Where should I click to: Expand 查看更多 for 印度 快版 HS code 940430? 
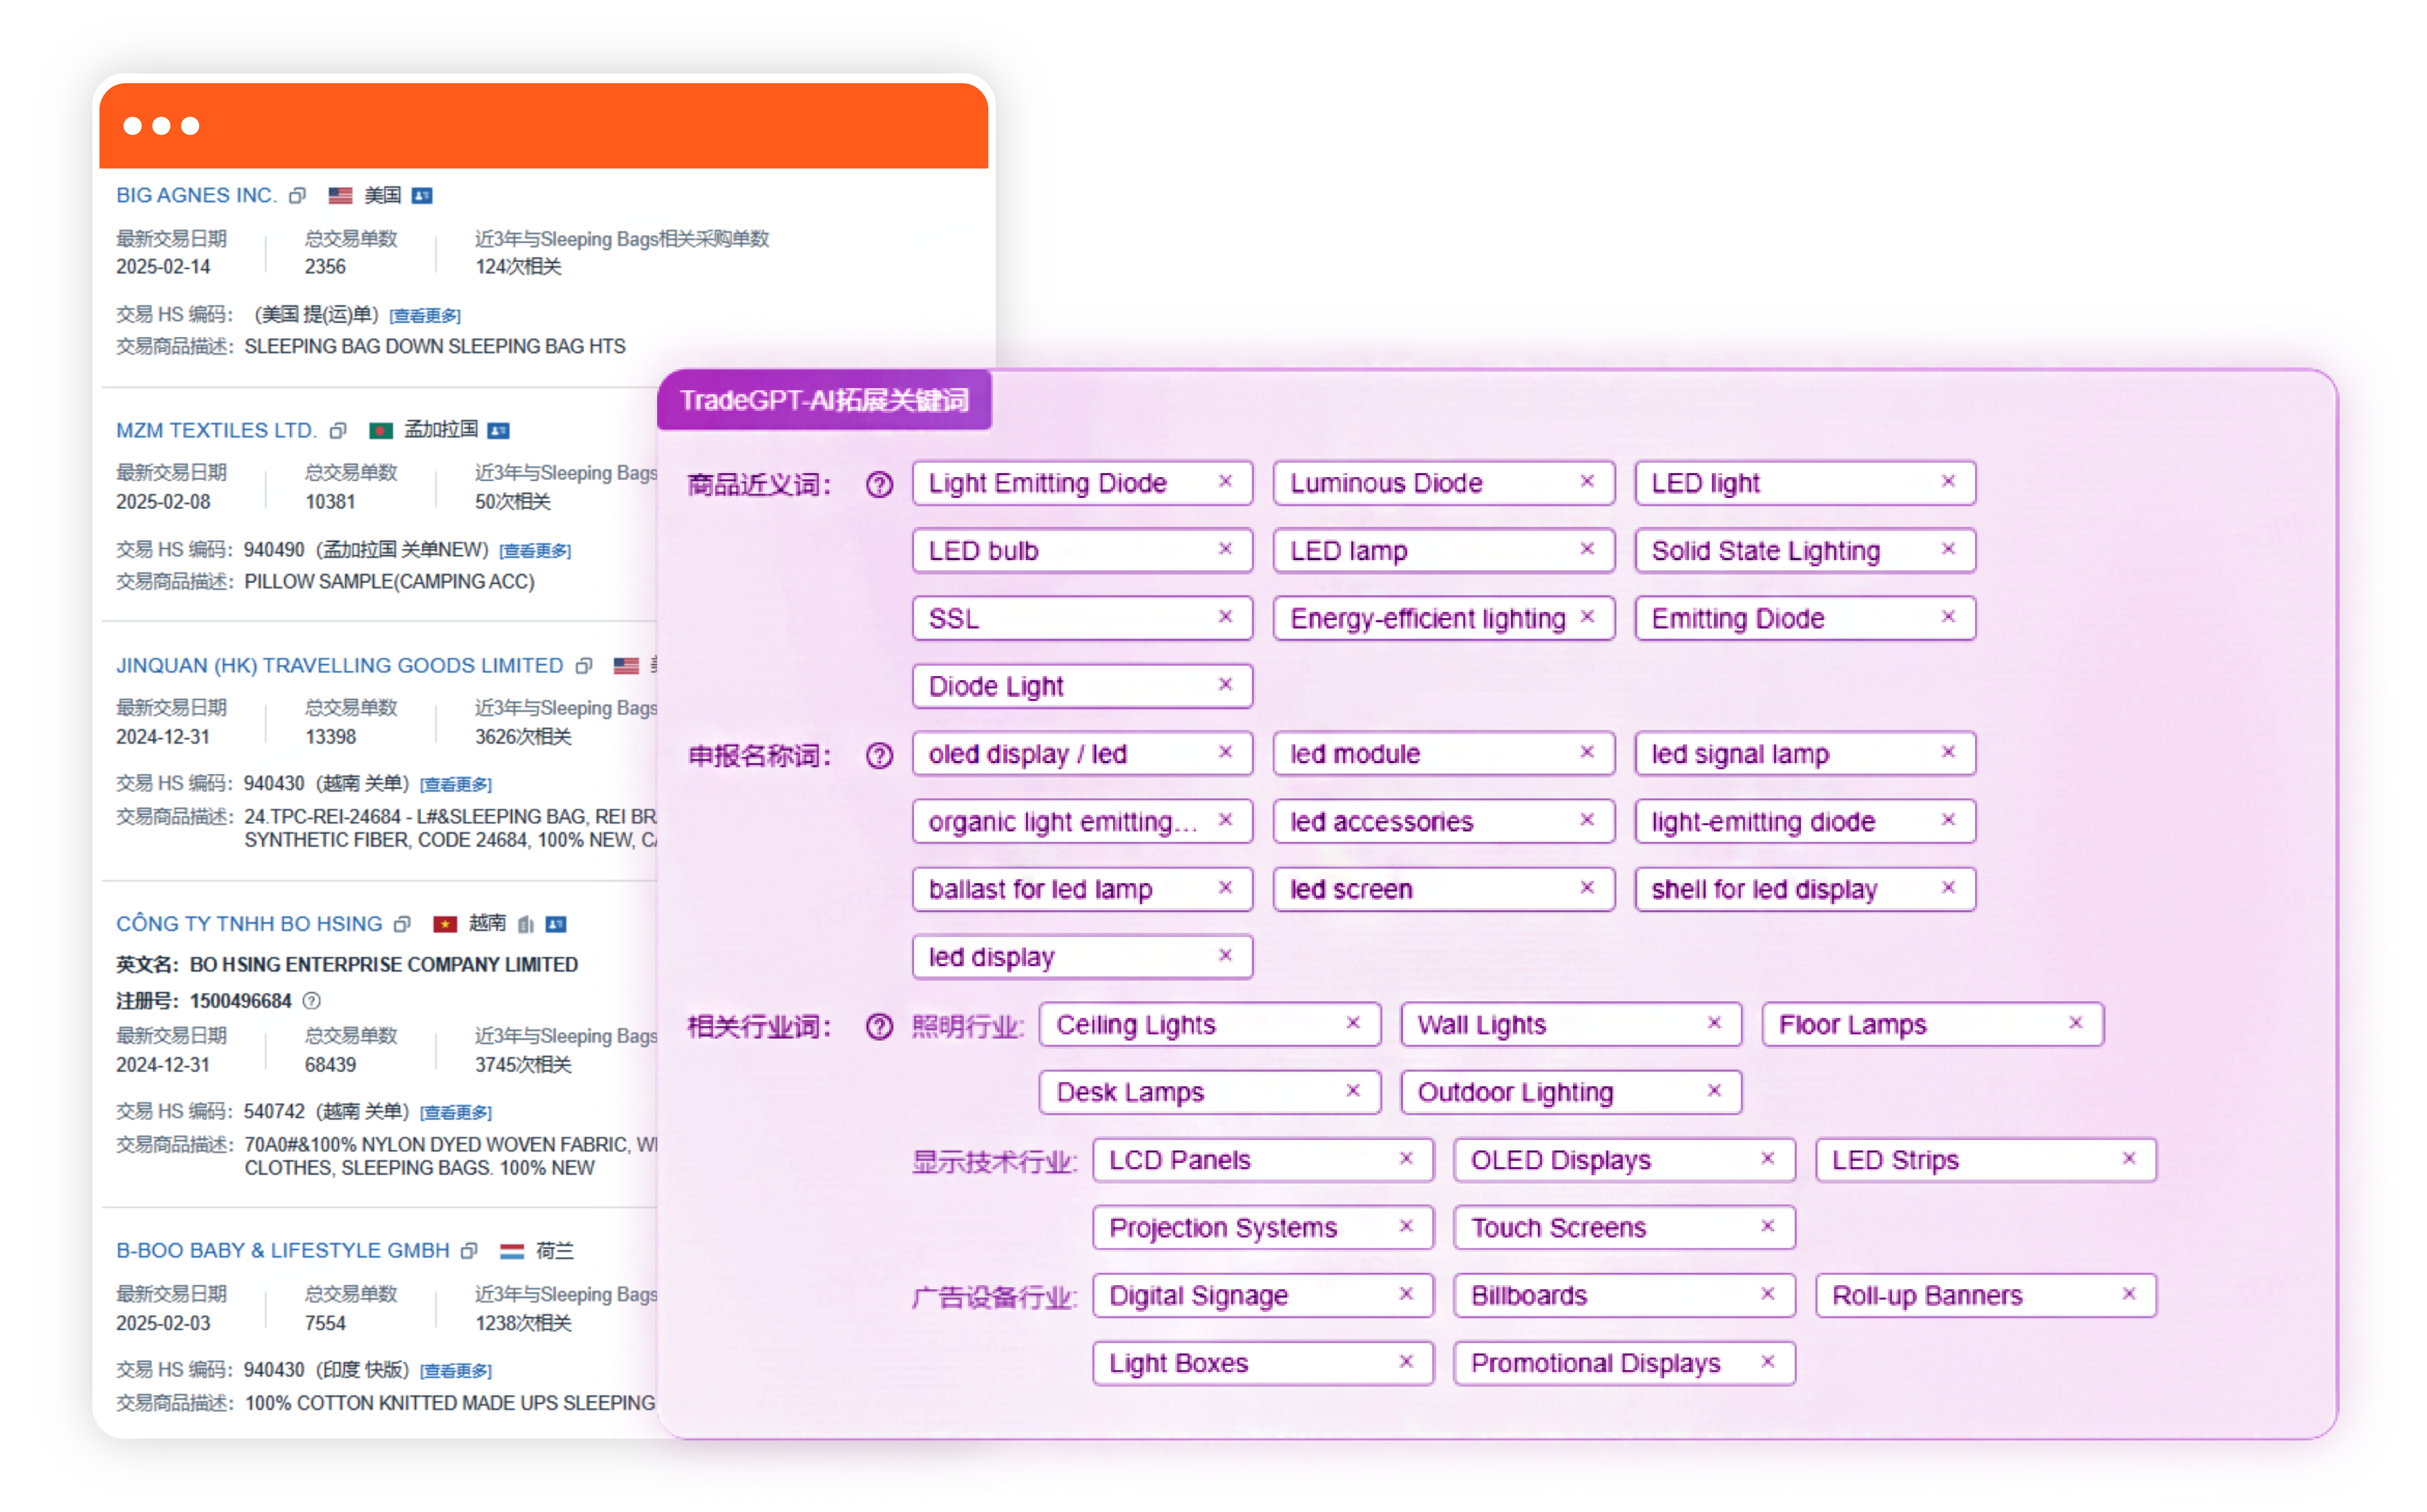456,1371
